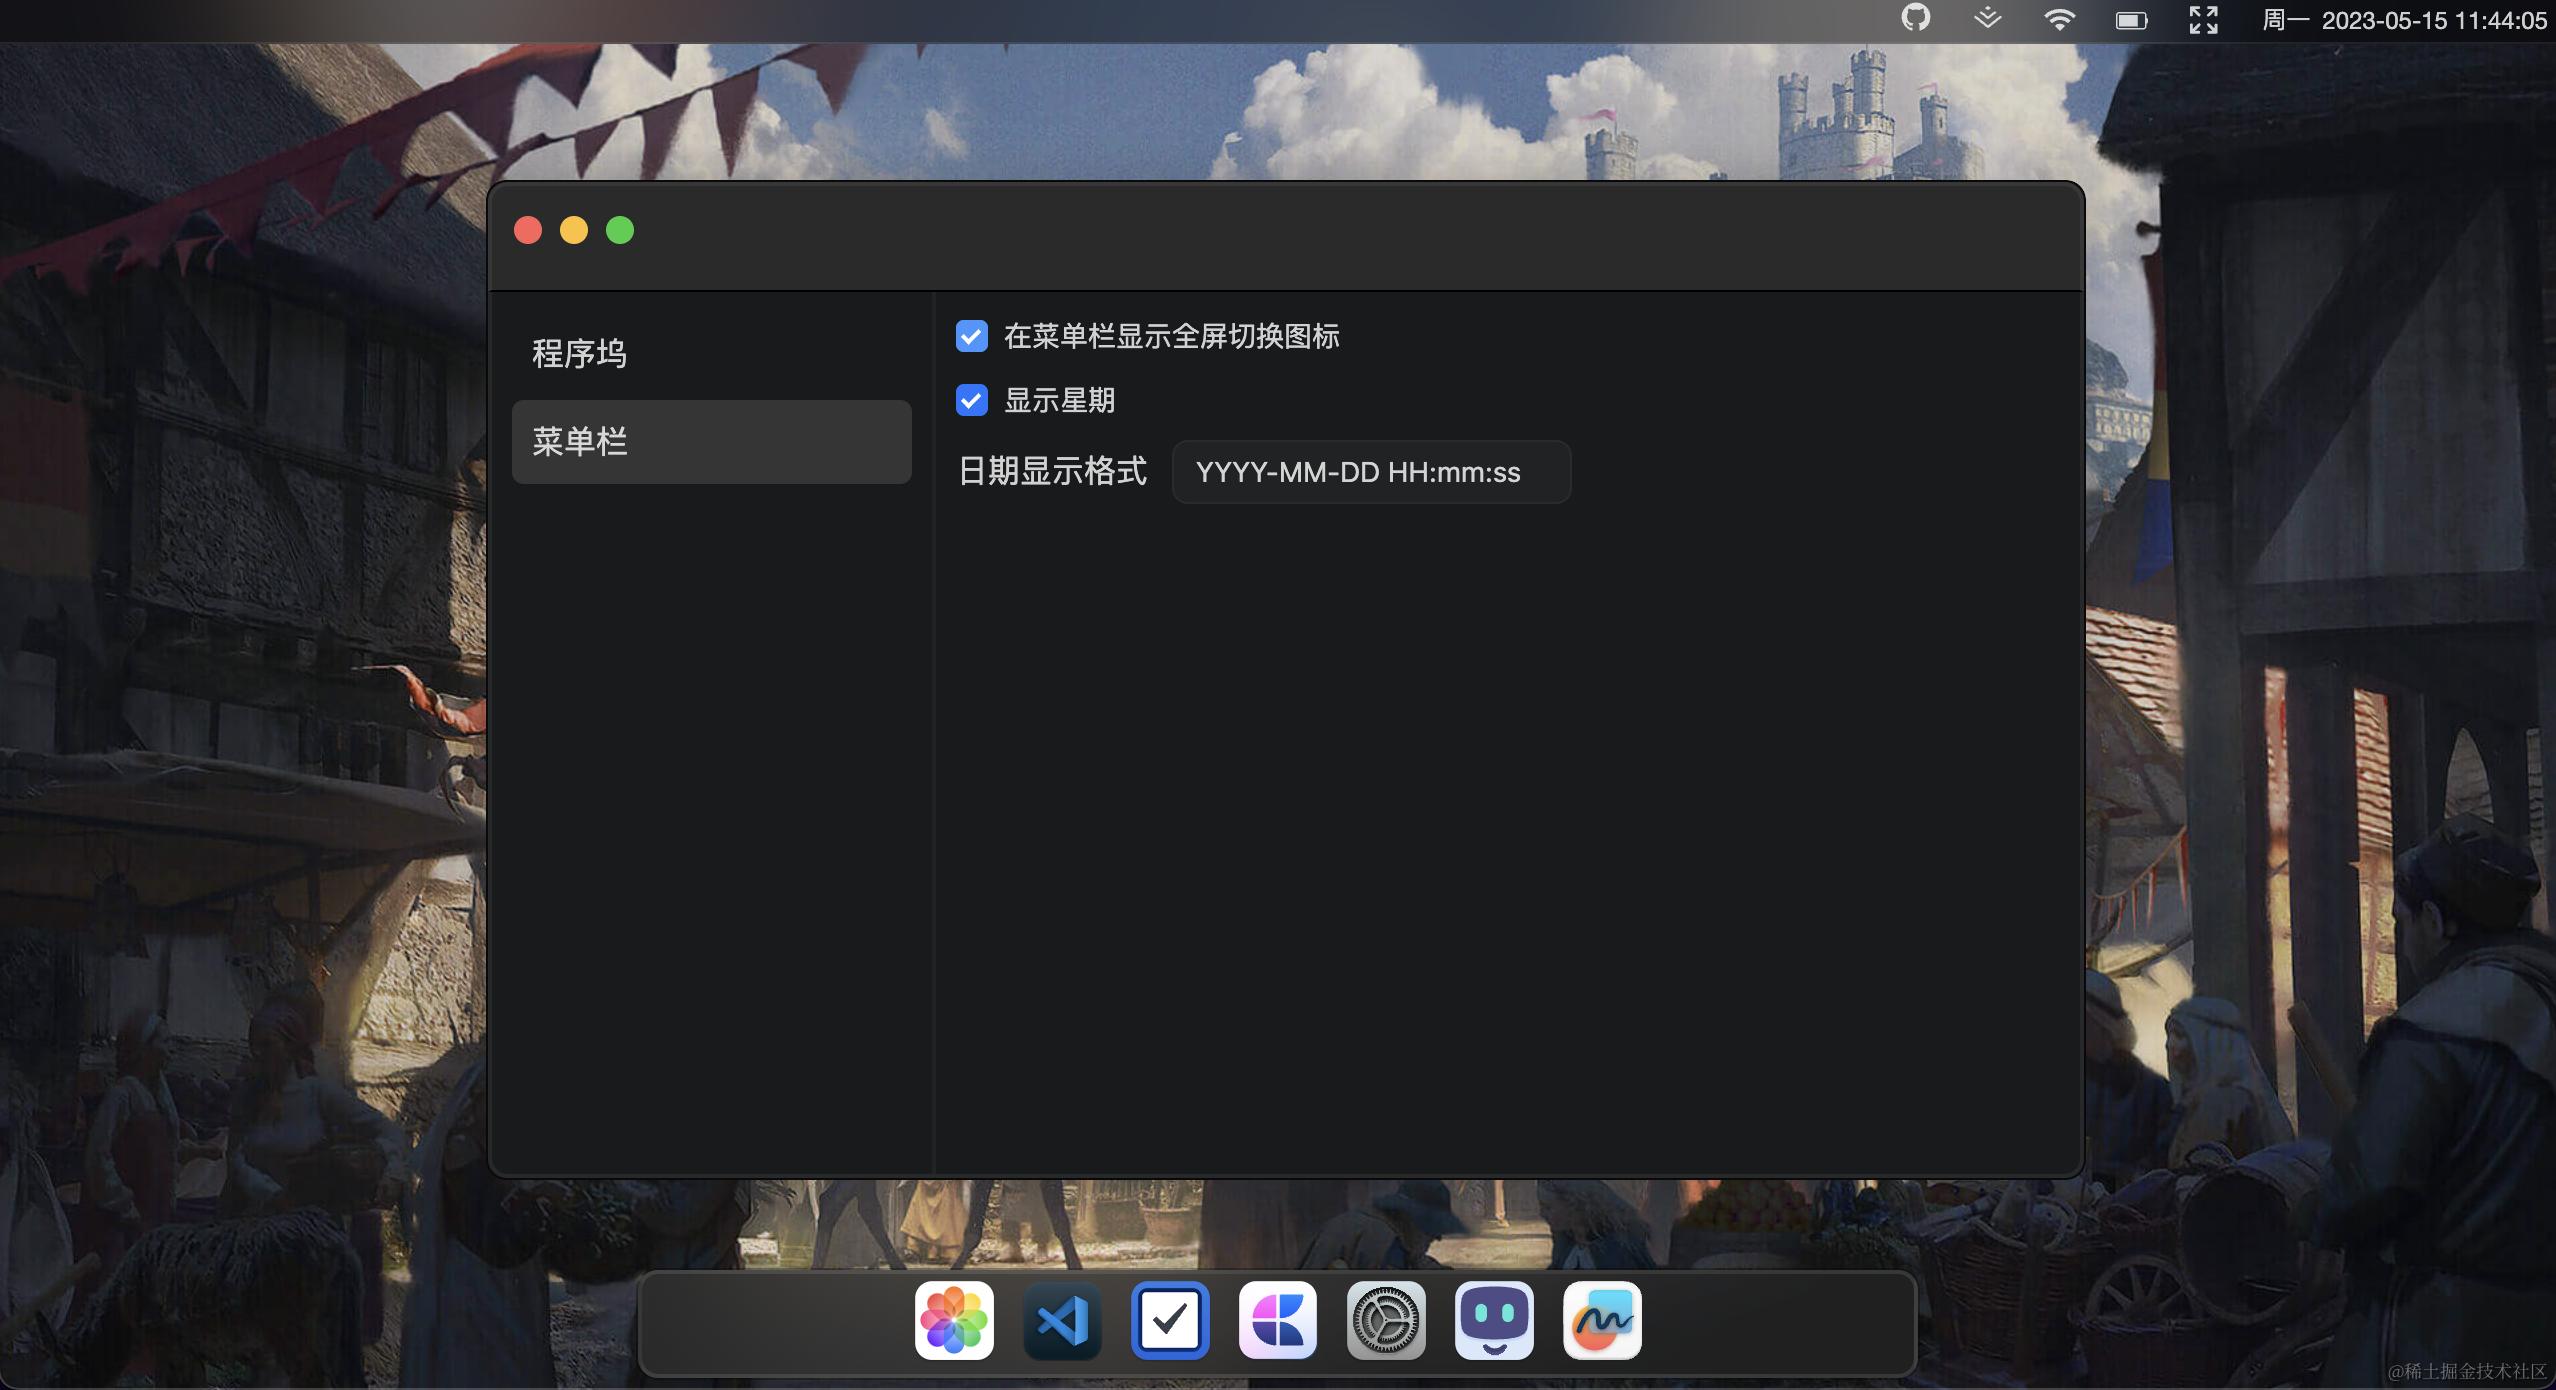Launch Visual Studio Code from the dock

[x=1061, y=1320]
